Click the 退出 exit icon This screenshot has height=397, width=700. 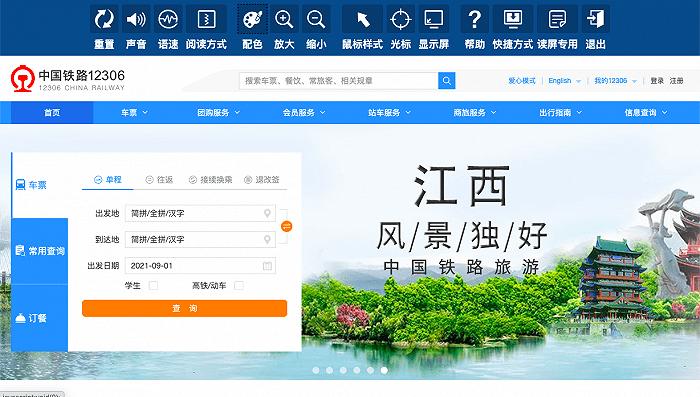(x=595, y=19)
